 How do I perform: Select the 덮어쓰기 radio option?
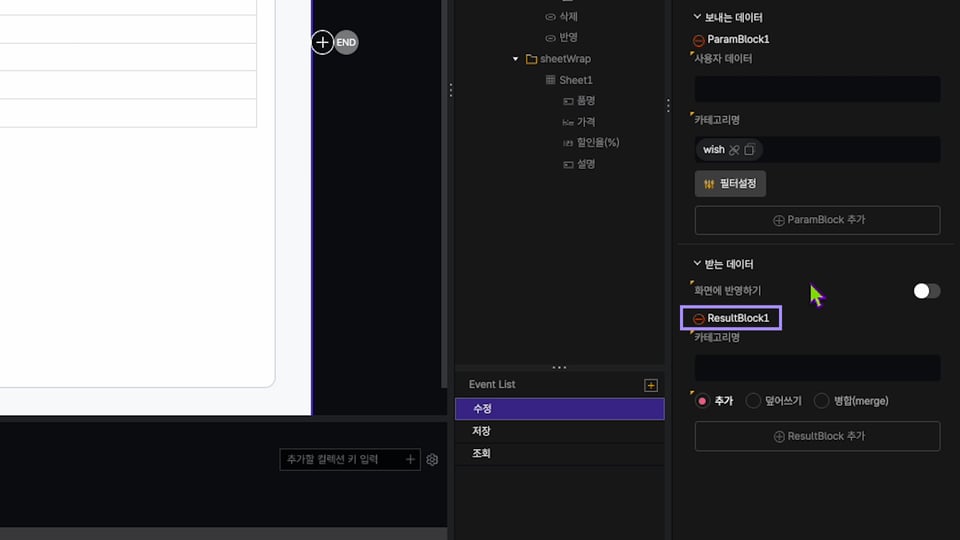click(x=753, y=401)
